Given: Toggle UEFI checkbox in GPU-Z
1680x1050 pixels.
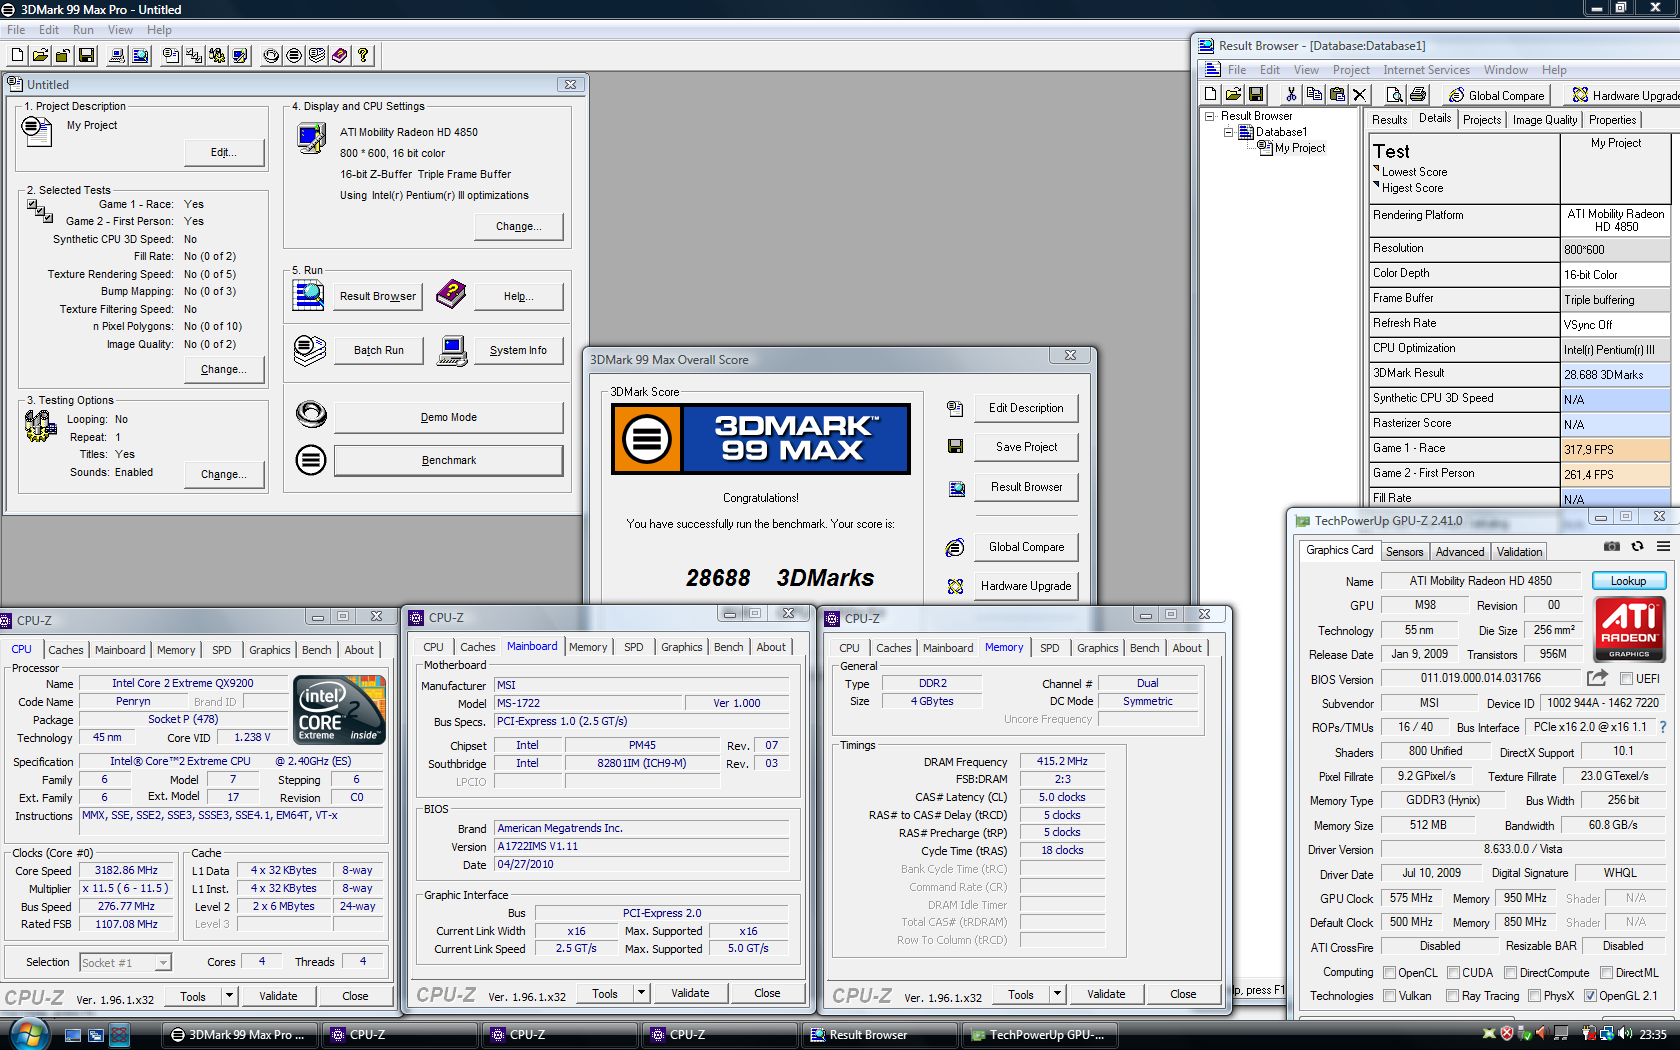Looking at the screenshot, I should tap(1625, 678).
